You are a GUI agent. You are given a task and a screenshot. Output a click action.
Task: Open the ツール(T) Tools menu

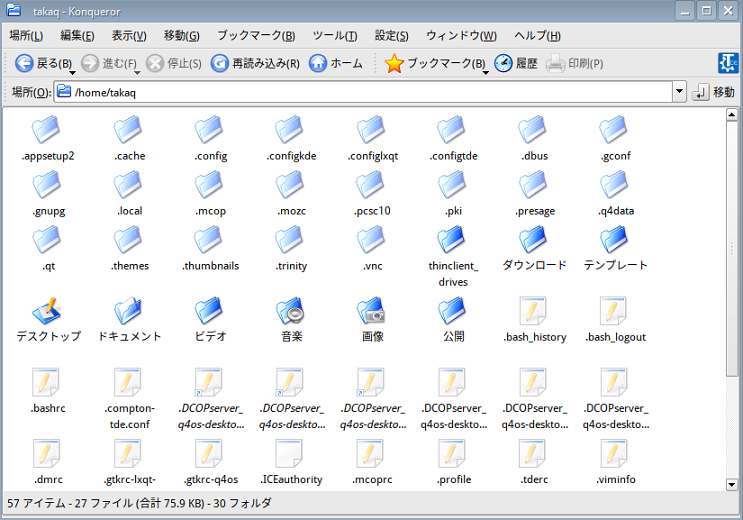[334, 36]
